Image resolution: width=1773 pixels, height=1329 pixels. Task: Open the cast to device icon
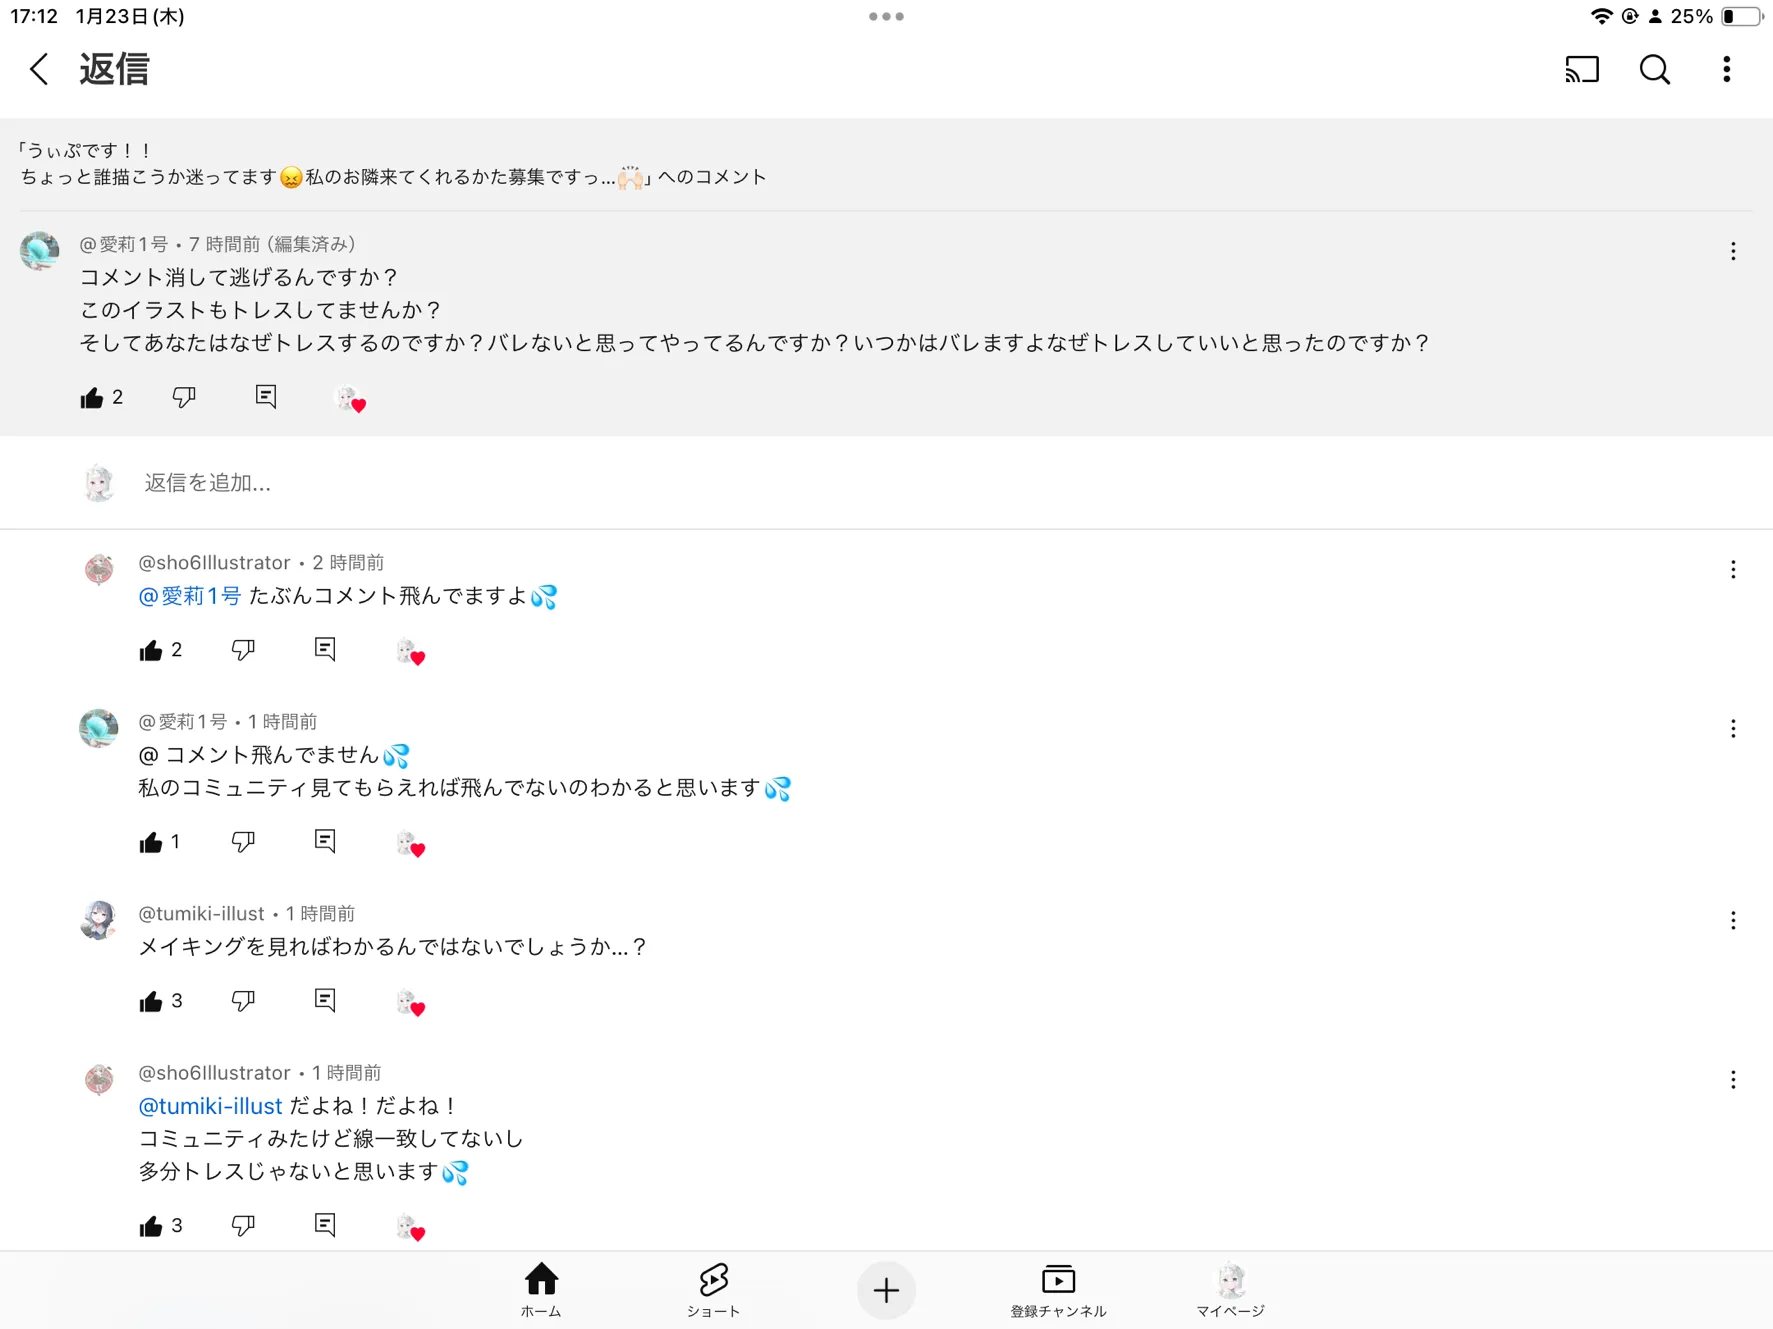click(x=1582, y=69)
